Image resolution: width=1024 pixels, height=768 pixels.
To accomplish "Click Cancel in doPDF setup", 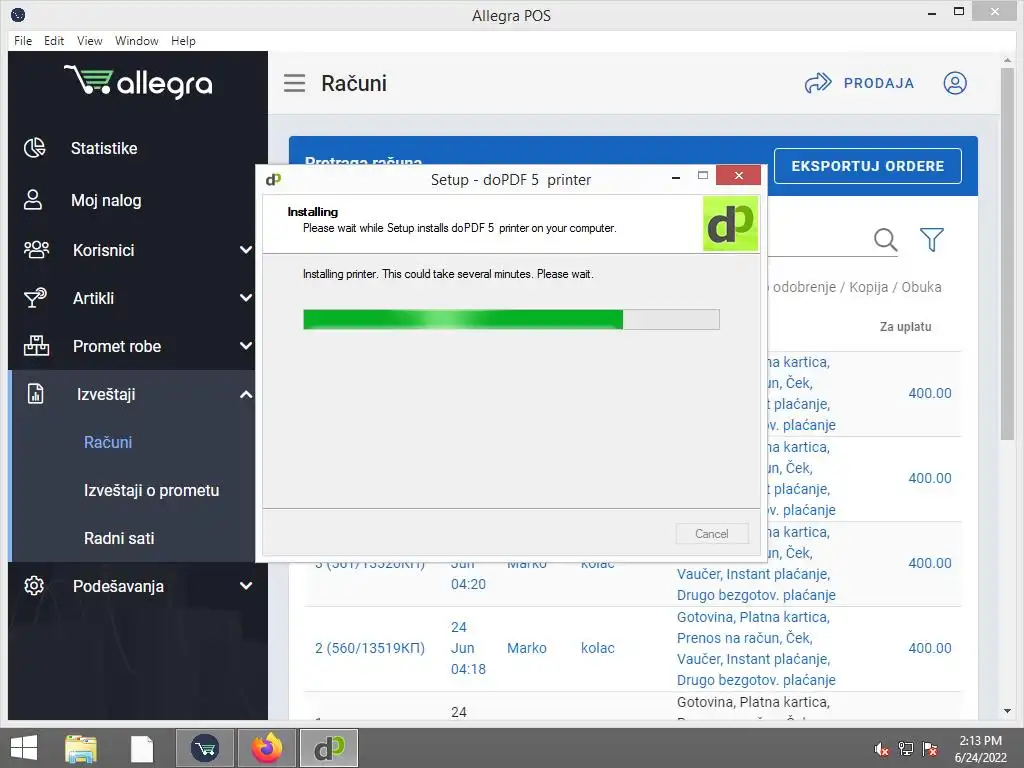I will pyautogui.click(x=711, y=534).
